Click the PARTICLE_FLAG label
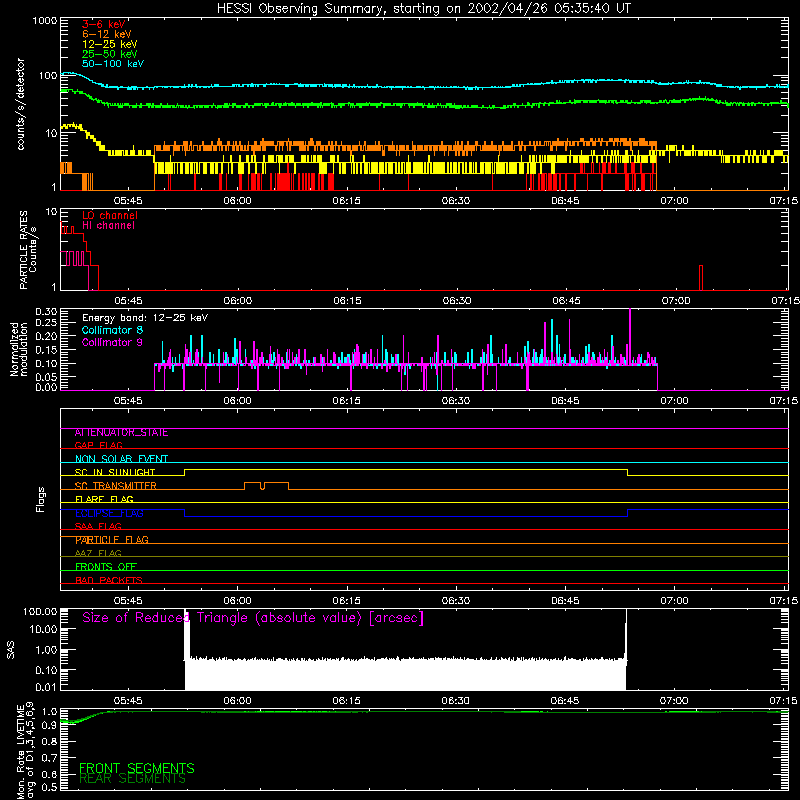This screenshot has height=800, width=800. pos(112,540)
